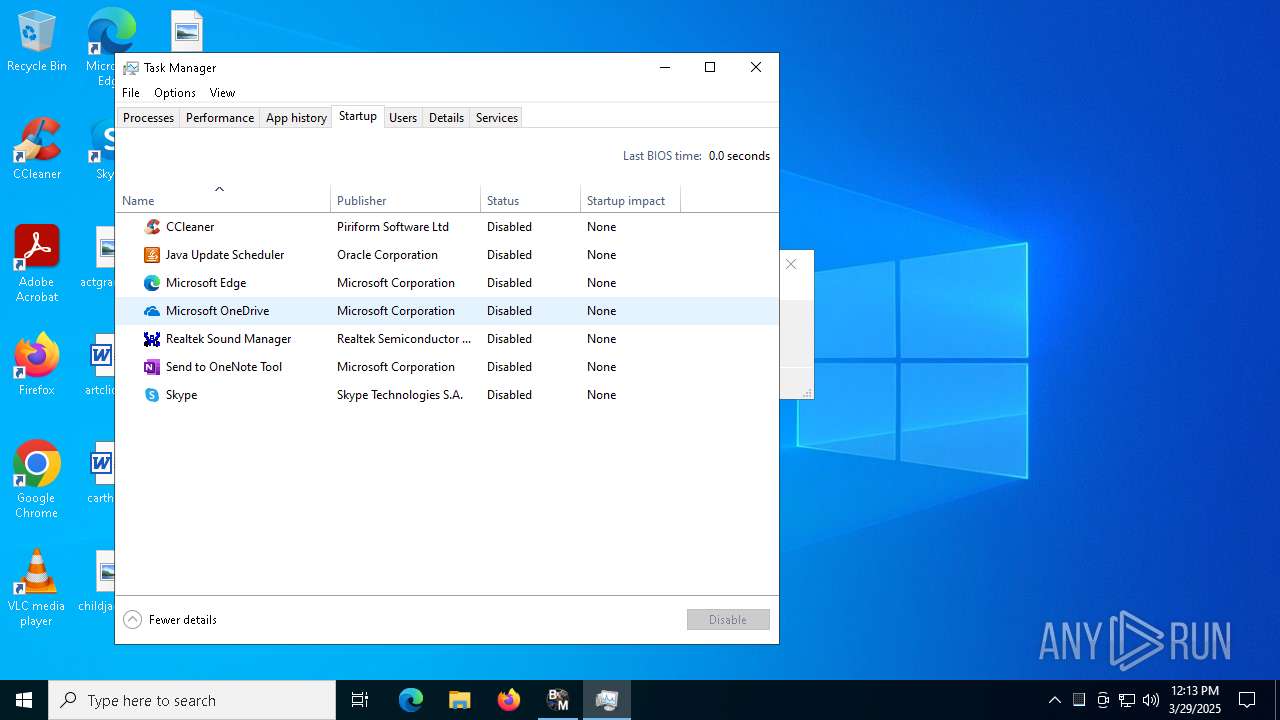This screenshot has height=720, width=1280.
Task: Select the Adobe Acrobat desktop shortcut
Action: pos(37,264)
